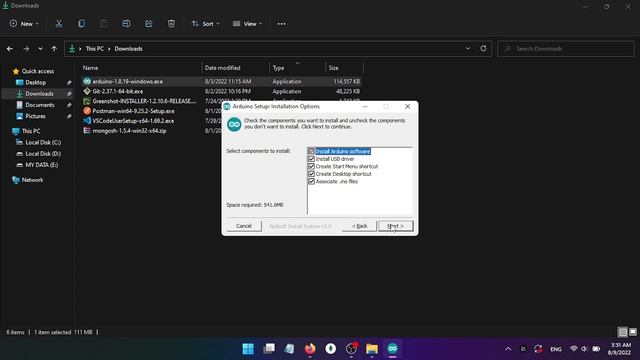This screenshot has height=360, width=640.
Task: Select the Postman-win64 Setup file
Action: pos(133,111)
